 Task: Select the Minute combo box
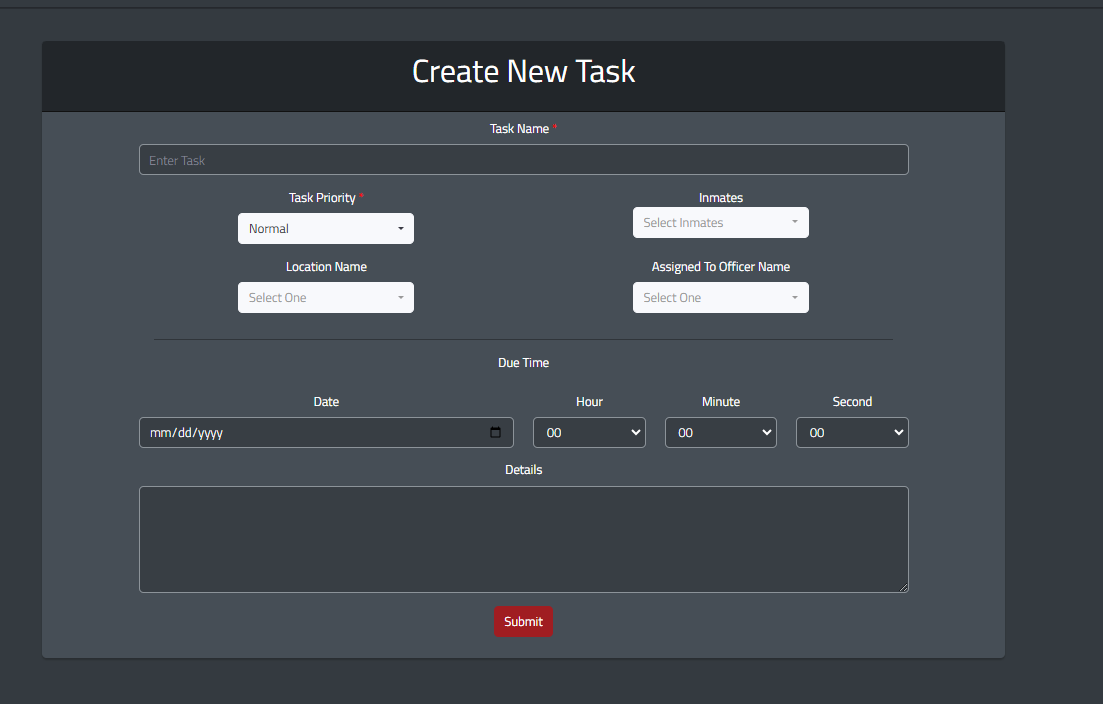click(x=720, y=432)
